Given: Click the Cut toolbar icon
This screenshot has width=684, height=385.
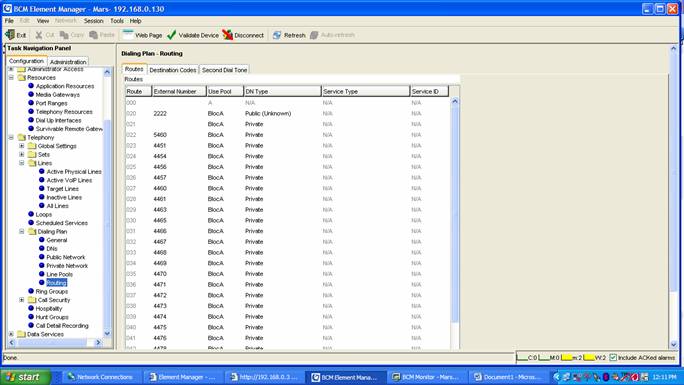Looking at the screenshot, I should [39, 35].
